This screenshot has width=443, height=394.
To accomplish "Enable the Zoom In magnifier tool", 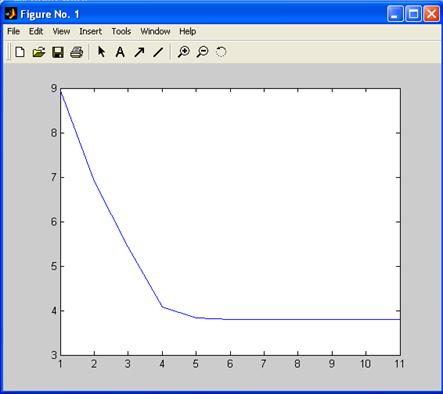I will click(184, 52).
